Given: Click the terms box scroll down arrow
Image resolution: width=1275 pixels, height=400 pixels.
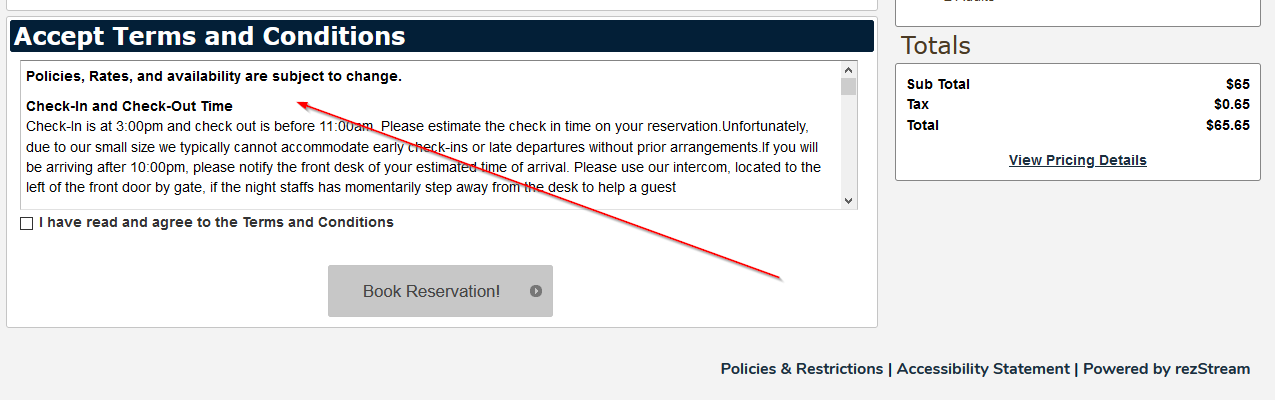Looking at the screenshot, I should (x=849, y=201).
